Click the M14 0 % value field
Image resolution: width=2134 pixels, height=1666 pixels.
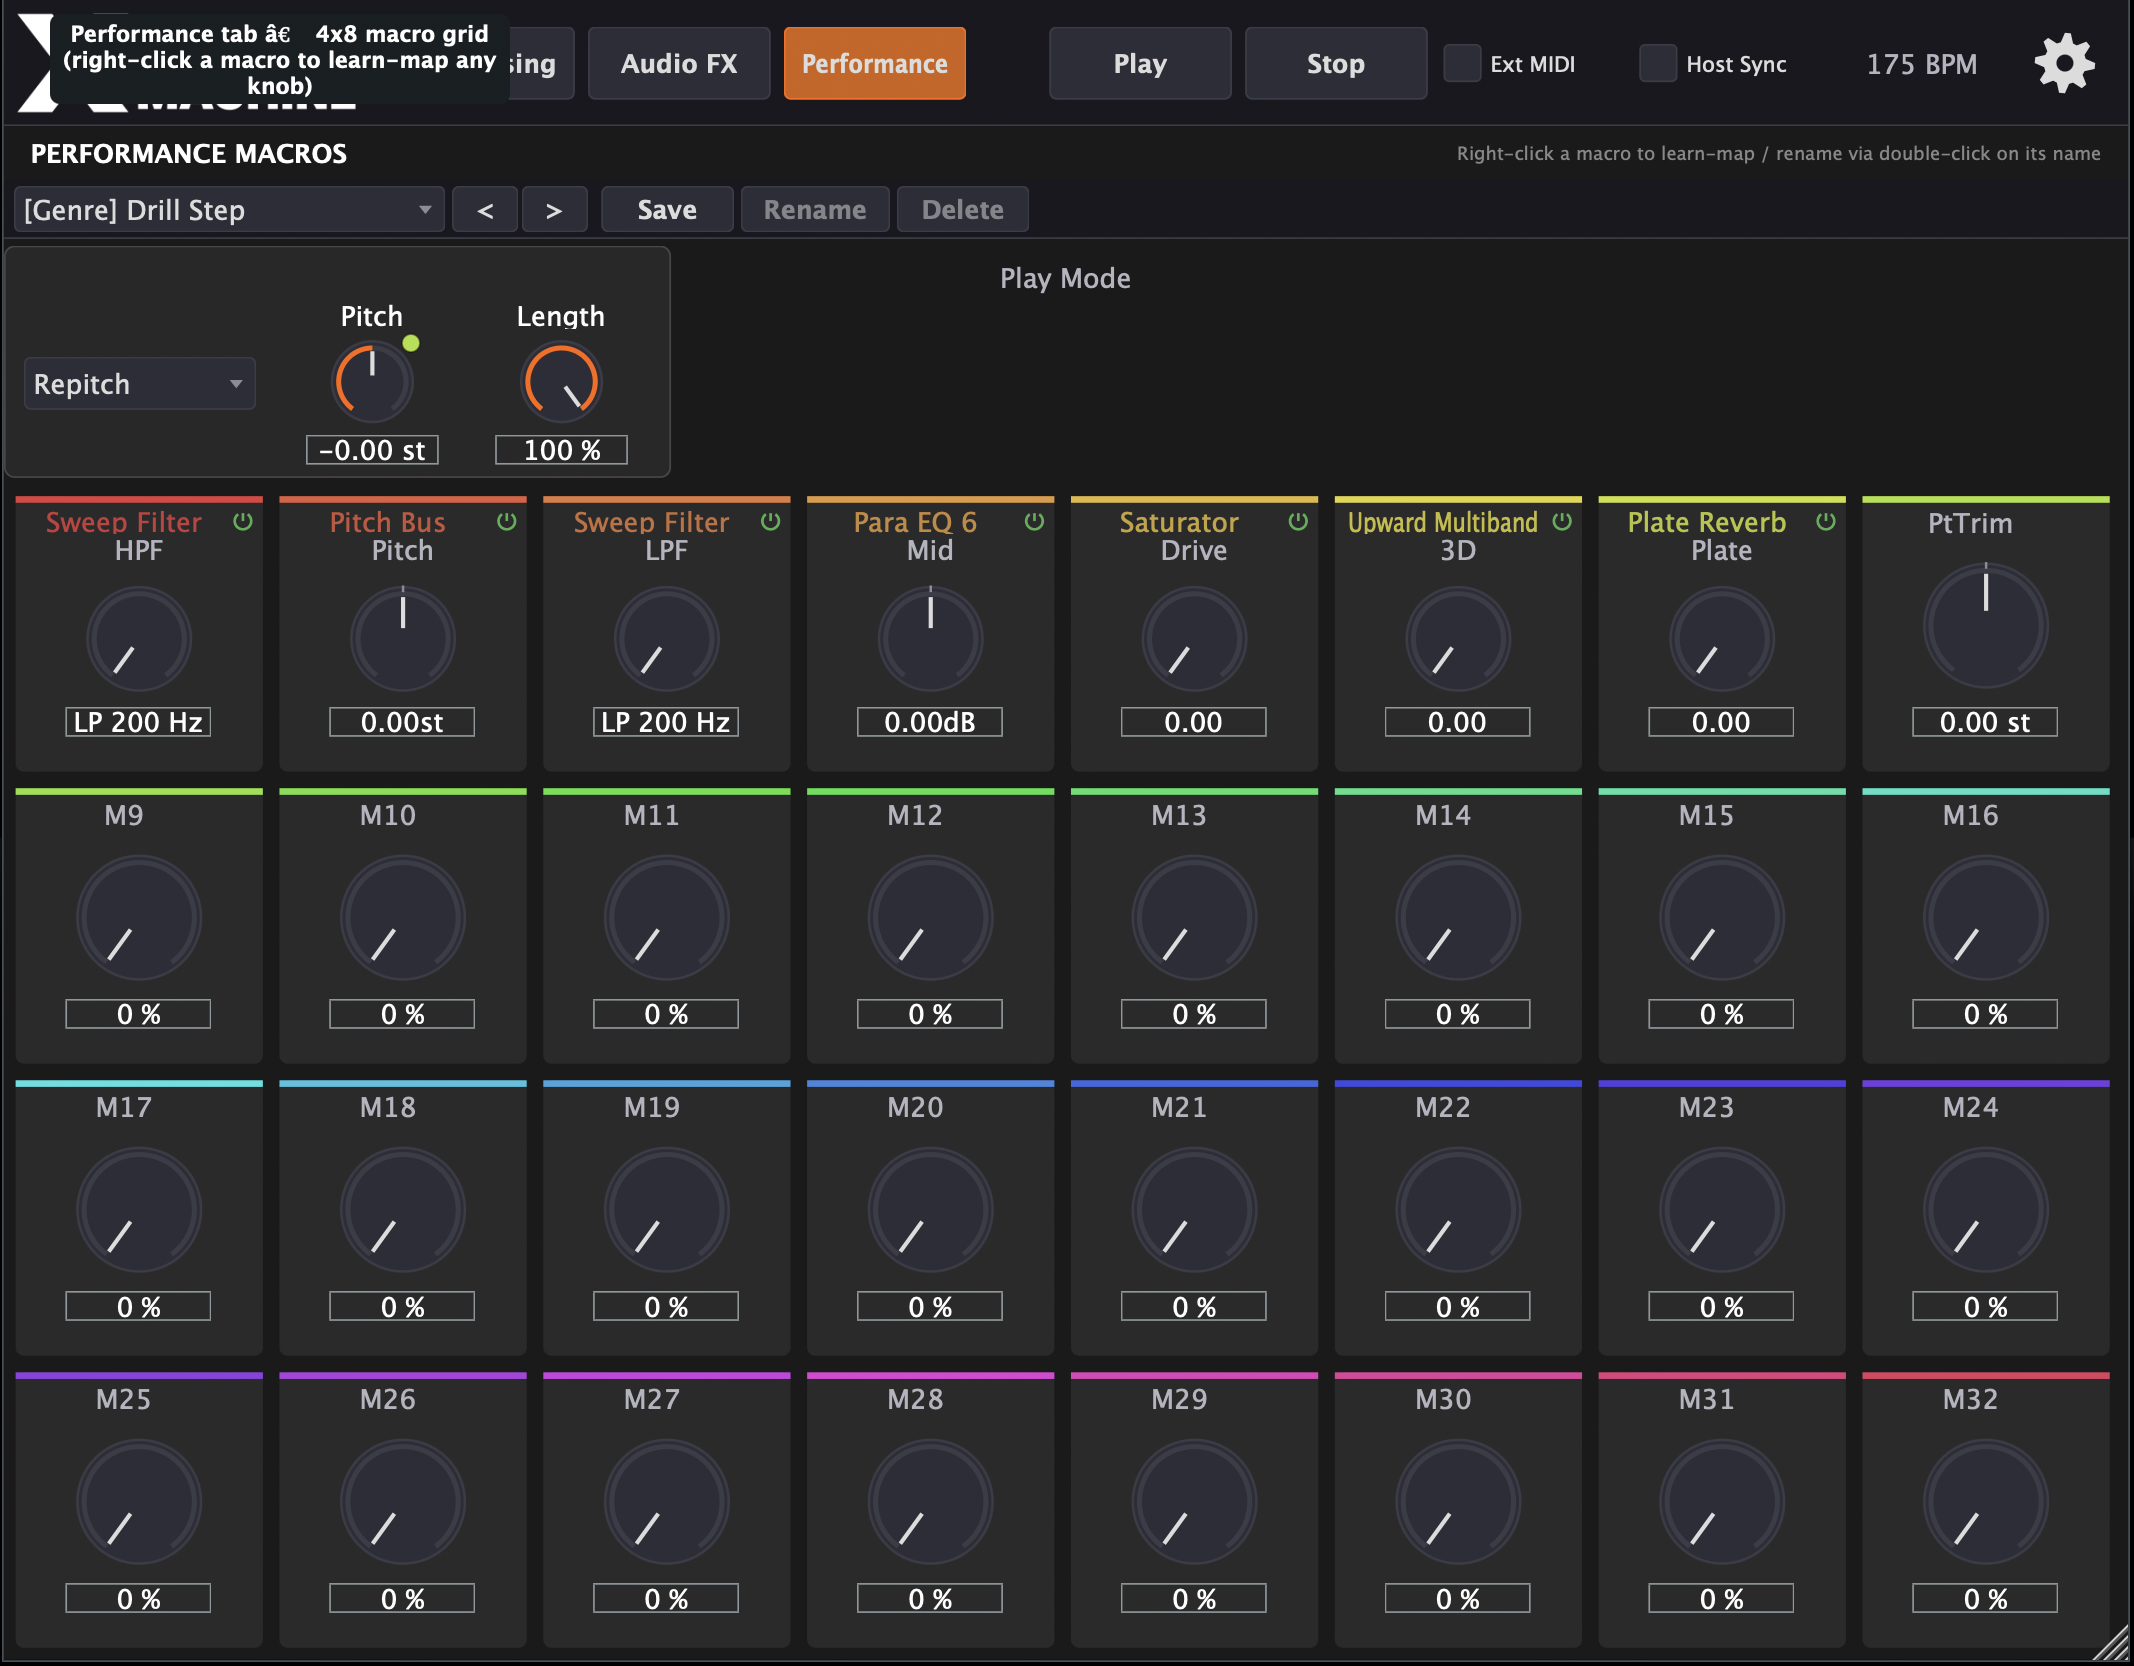click(1458, 1014)
